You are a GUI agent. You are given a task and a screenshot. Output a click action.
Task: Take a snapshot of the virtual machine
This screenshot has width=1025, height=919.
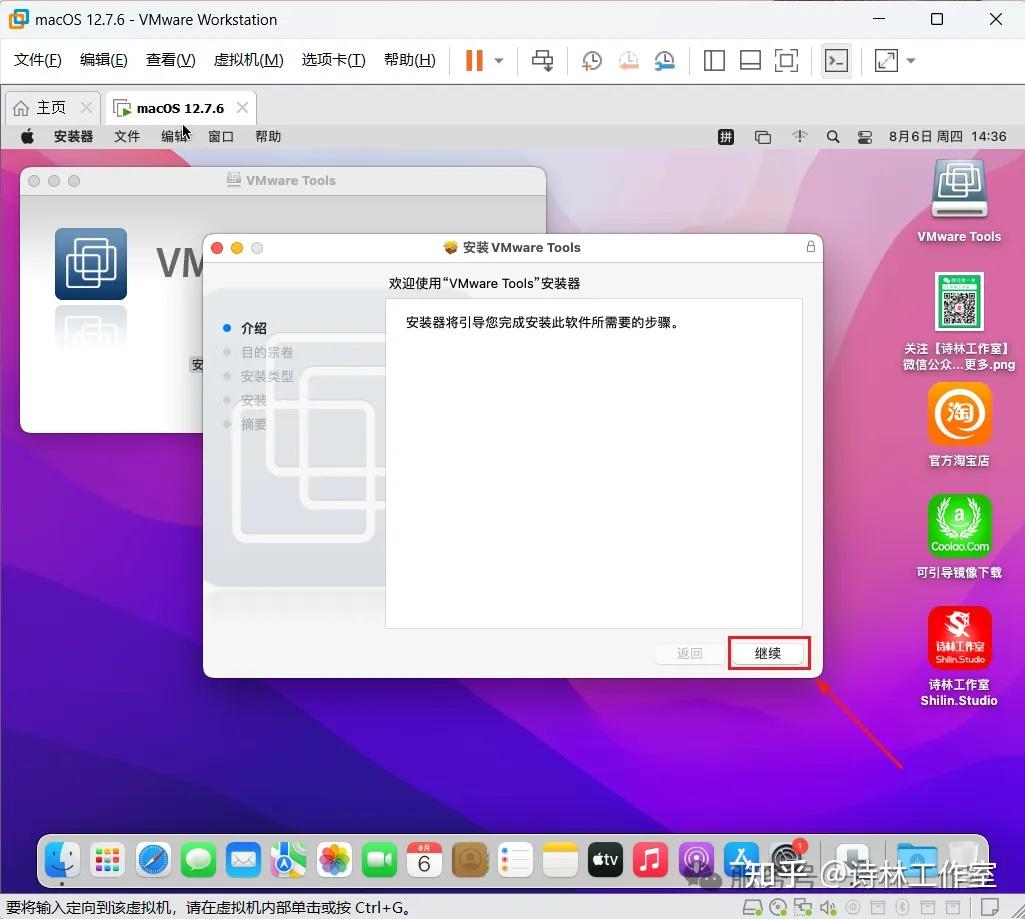click(592, 61)
